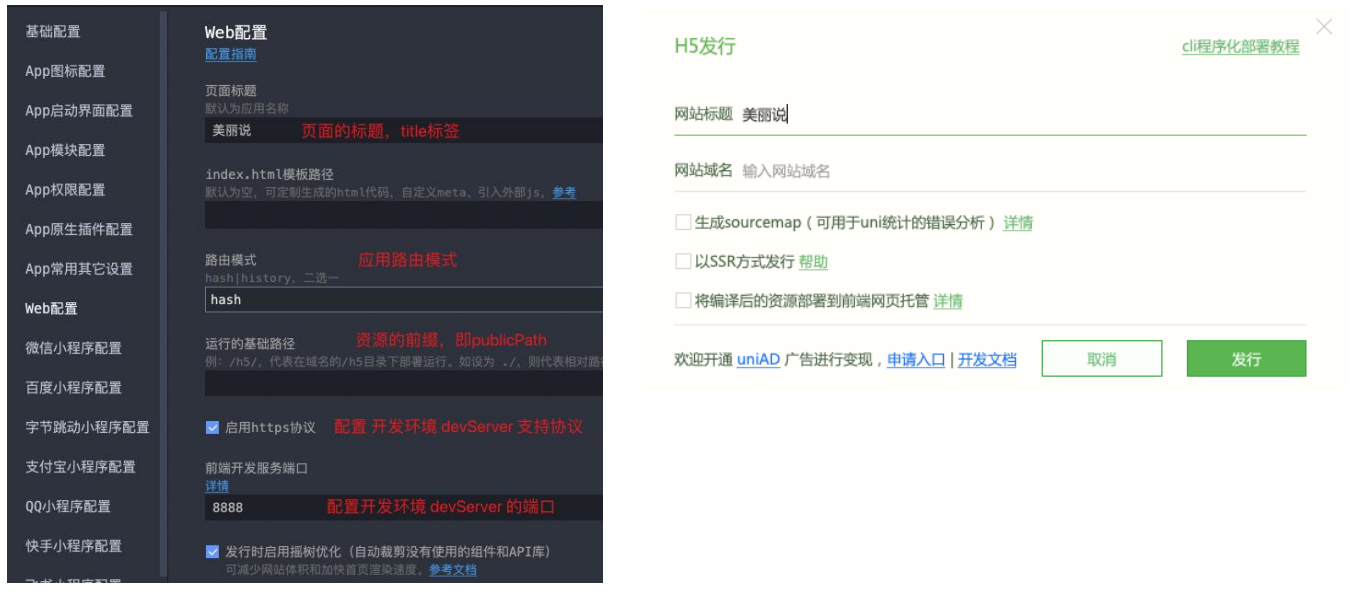Check the 以SSR方式发行 option
The height and width of the screenshot is (593, 1357).
point(683,261)
